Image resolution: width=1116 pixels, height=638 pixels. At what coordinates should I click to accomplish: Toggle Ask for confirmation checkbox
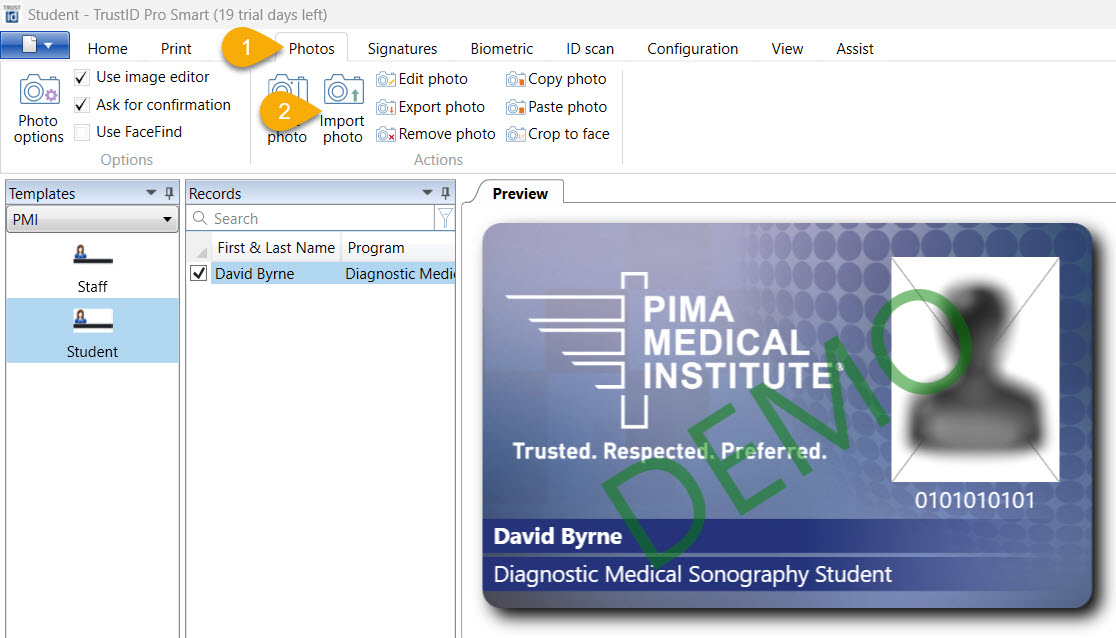pyautogui.click(x=82, y=105)
